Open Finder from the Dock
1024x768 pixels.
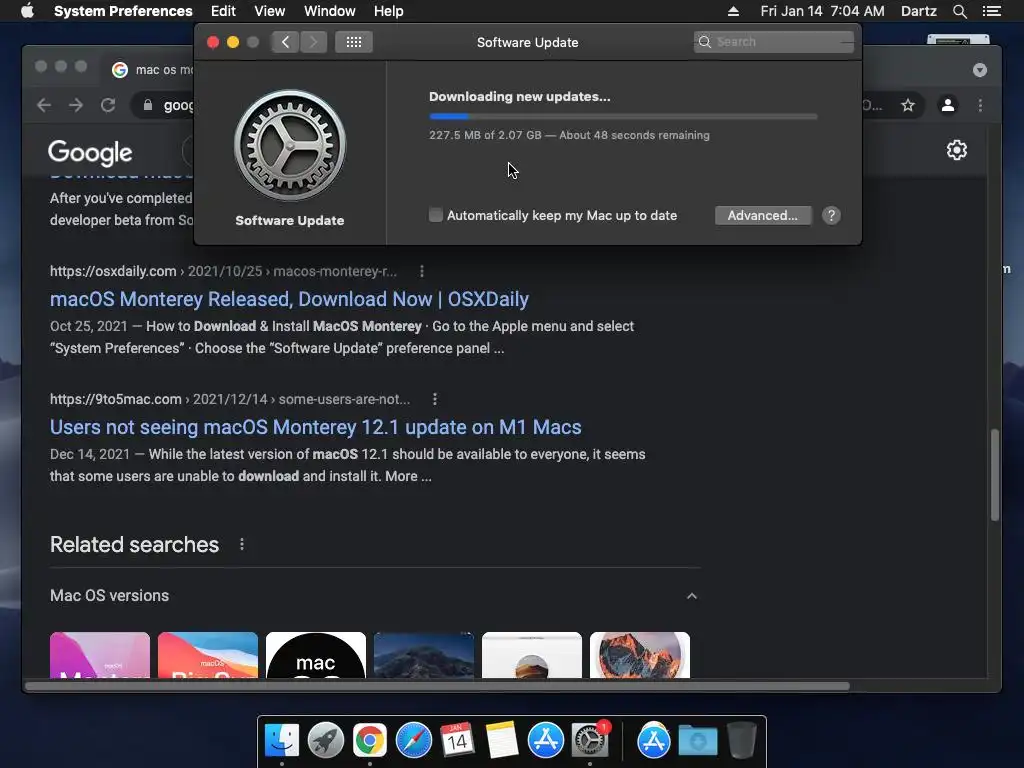pyautogui.click(x=282, y=741)
